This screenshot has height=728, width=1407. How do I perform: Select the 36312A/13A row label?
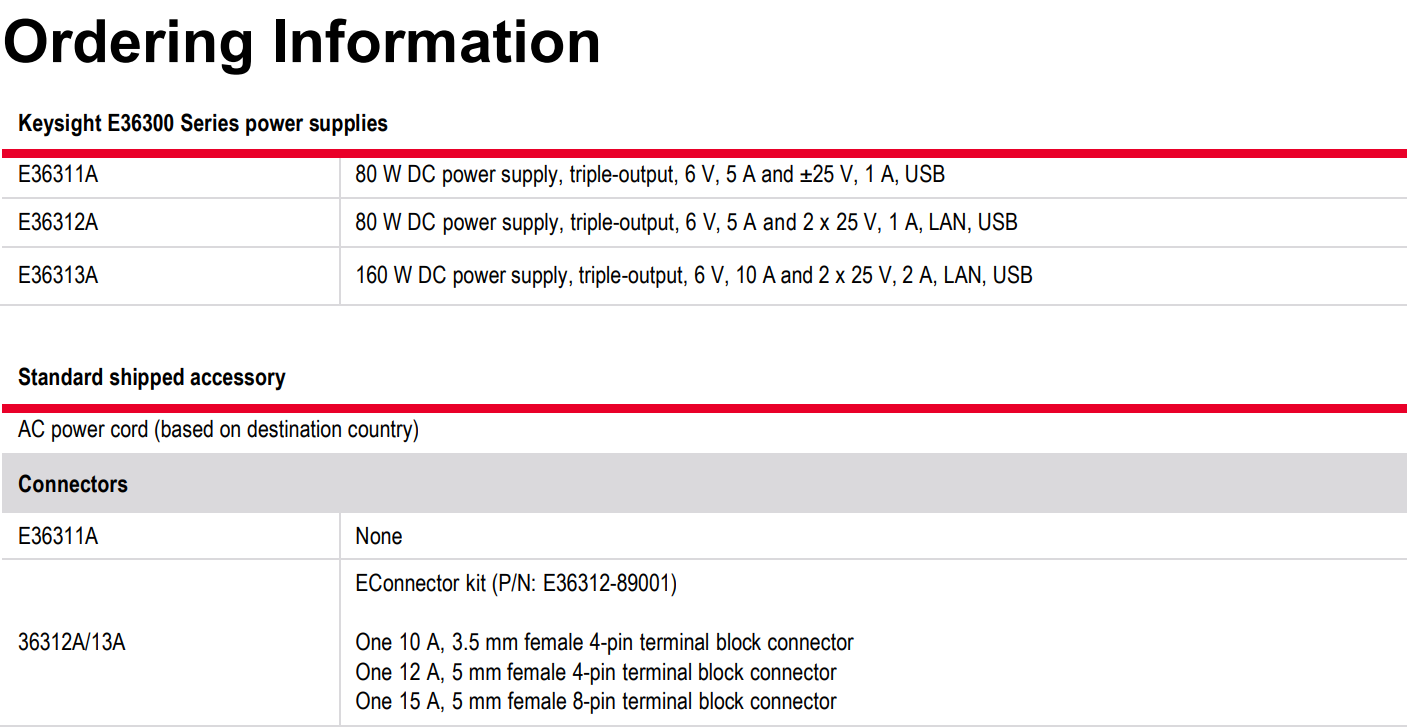point(72,642)
